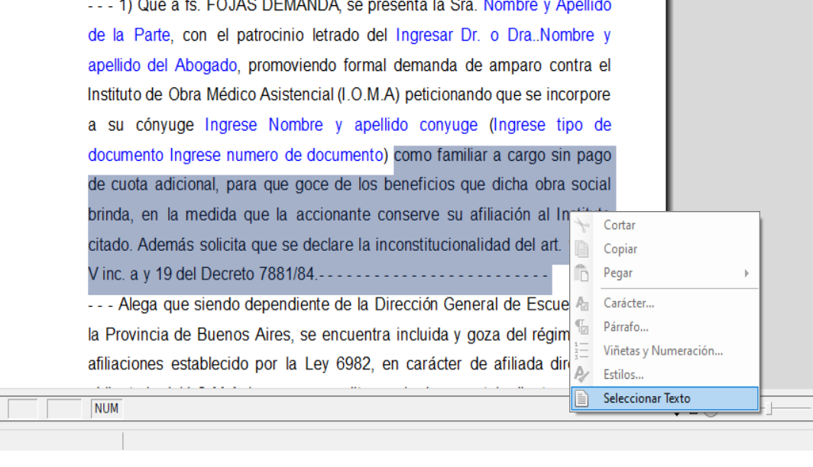Click the 'Nombre y Apellido de la Parte' field
This screenshot has width=813, height=467.
coord(546,6)
